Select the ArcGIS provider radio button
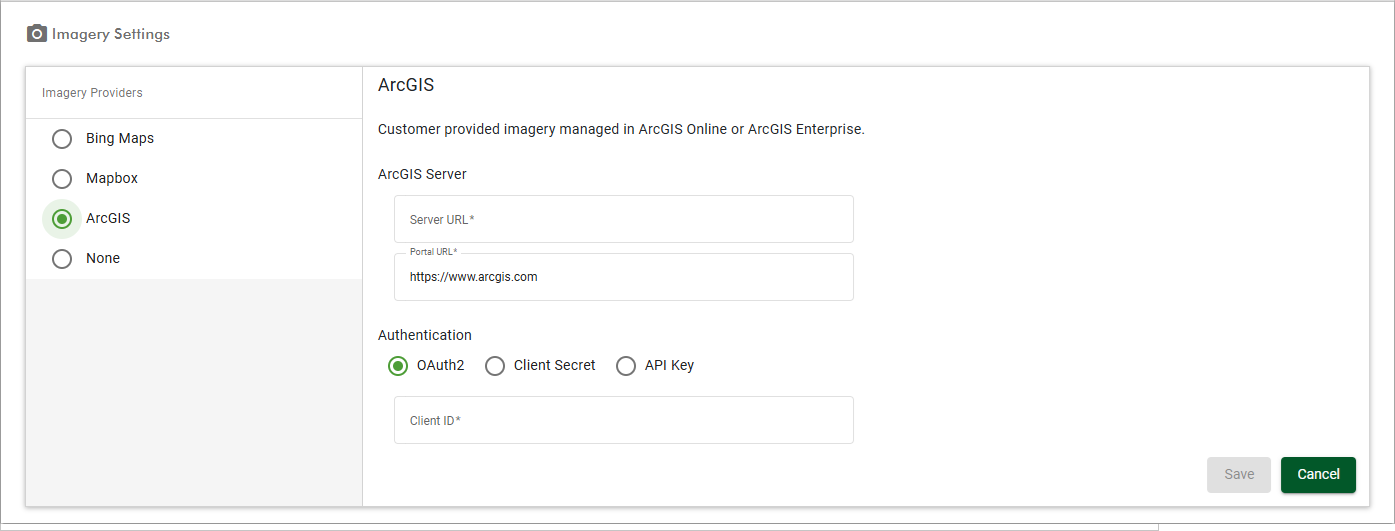 (62, 218)
